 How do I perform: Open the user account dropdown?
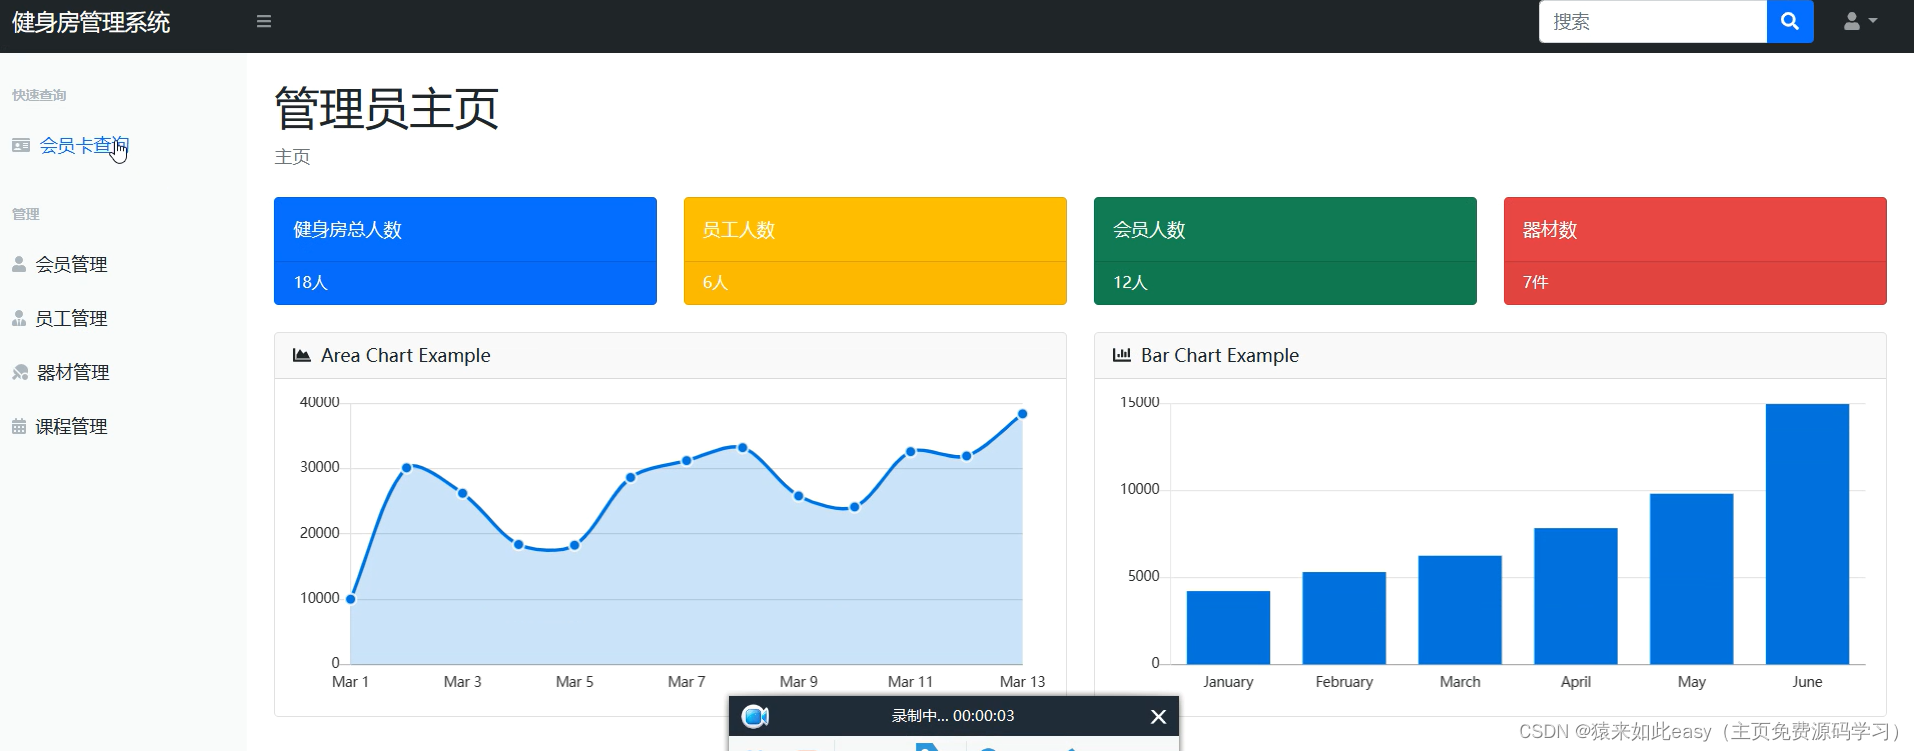coord(1860,21)
